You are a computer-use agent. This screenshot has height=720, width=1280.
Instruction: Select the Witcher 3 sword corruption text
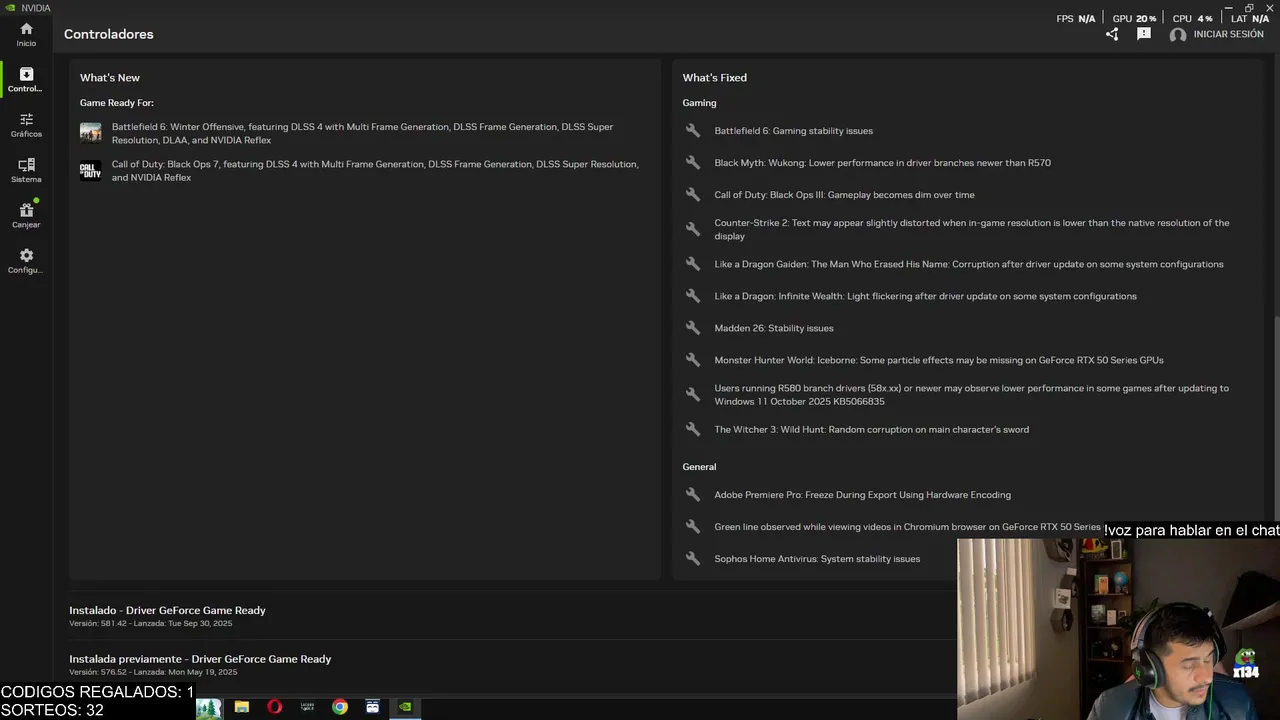[872, 429]
